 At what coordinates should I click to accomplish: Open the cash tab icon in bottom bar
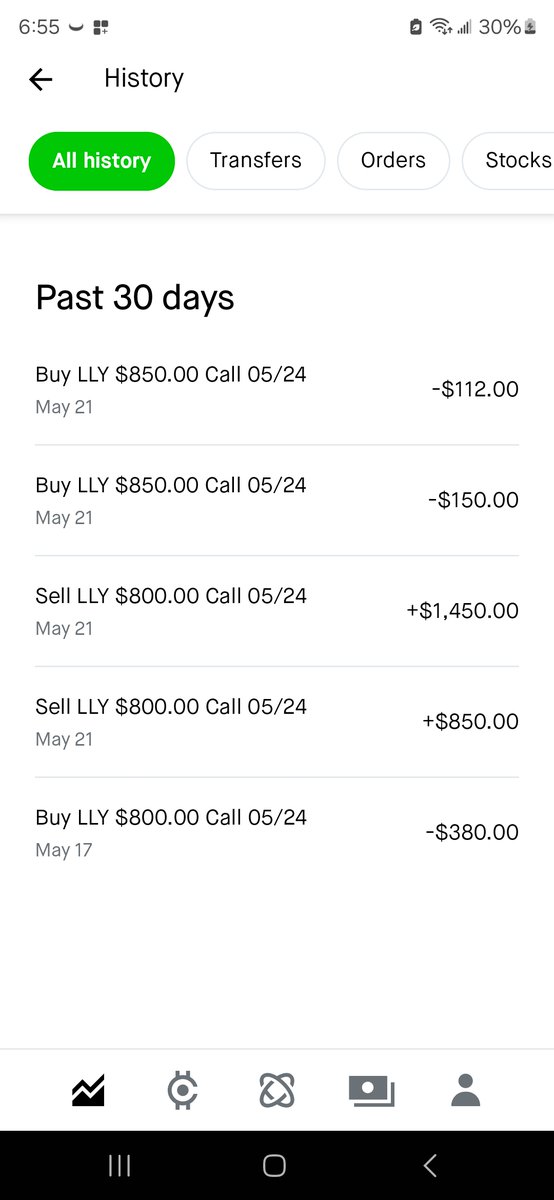pyautogui.click(x=371, y=1090)
